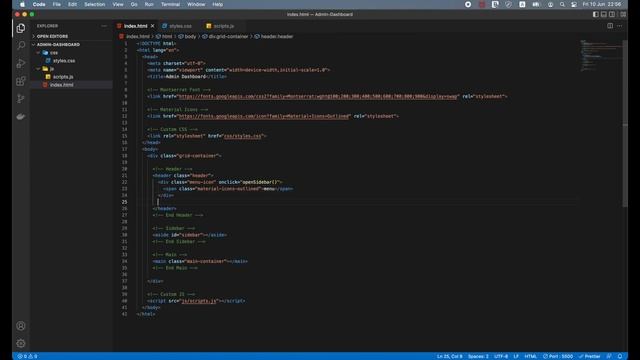
Task: Open the Accounts menu icon
Action: [20, 326]
